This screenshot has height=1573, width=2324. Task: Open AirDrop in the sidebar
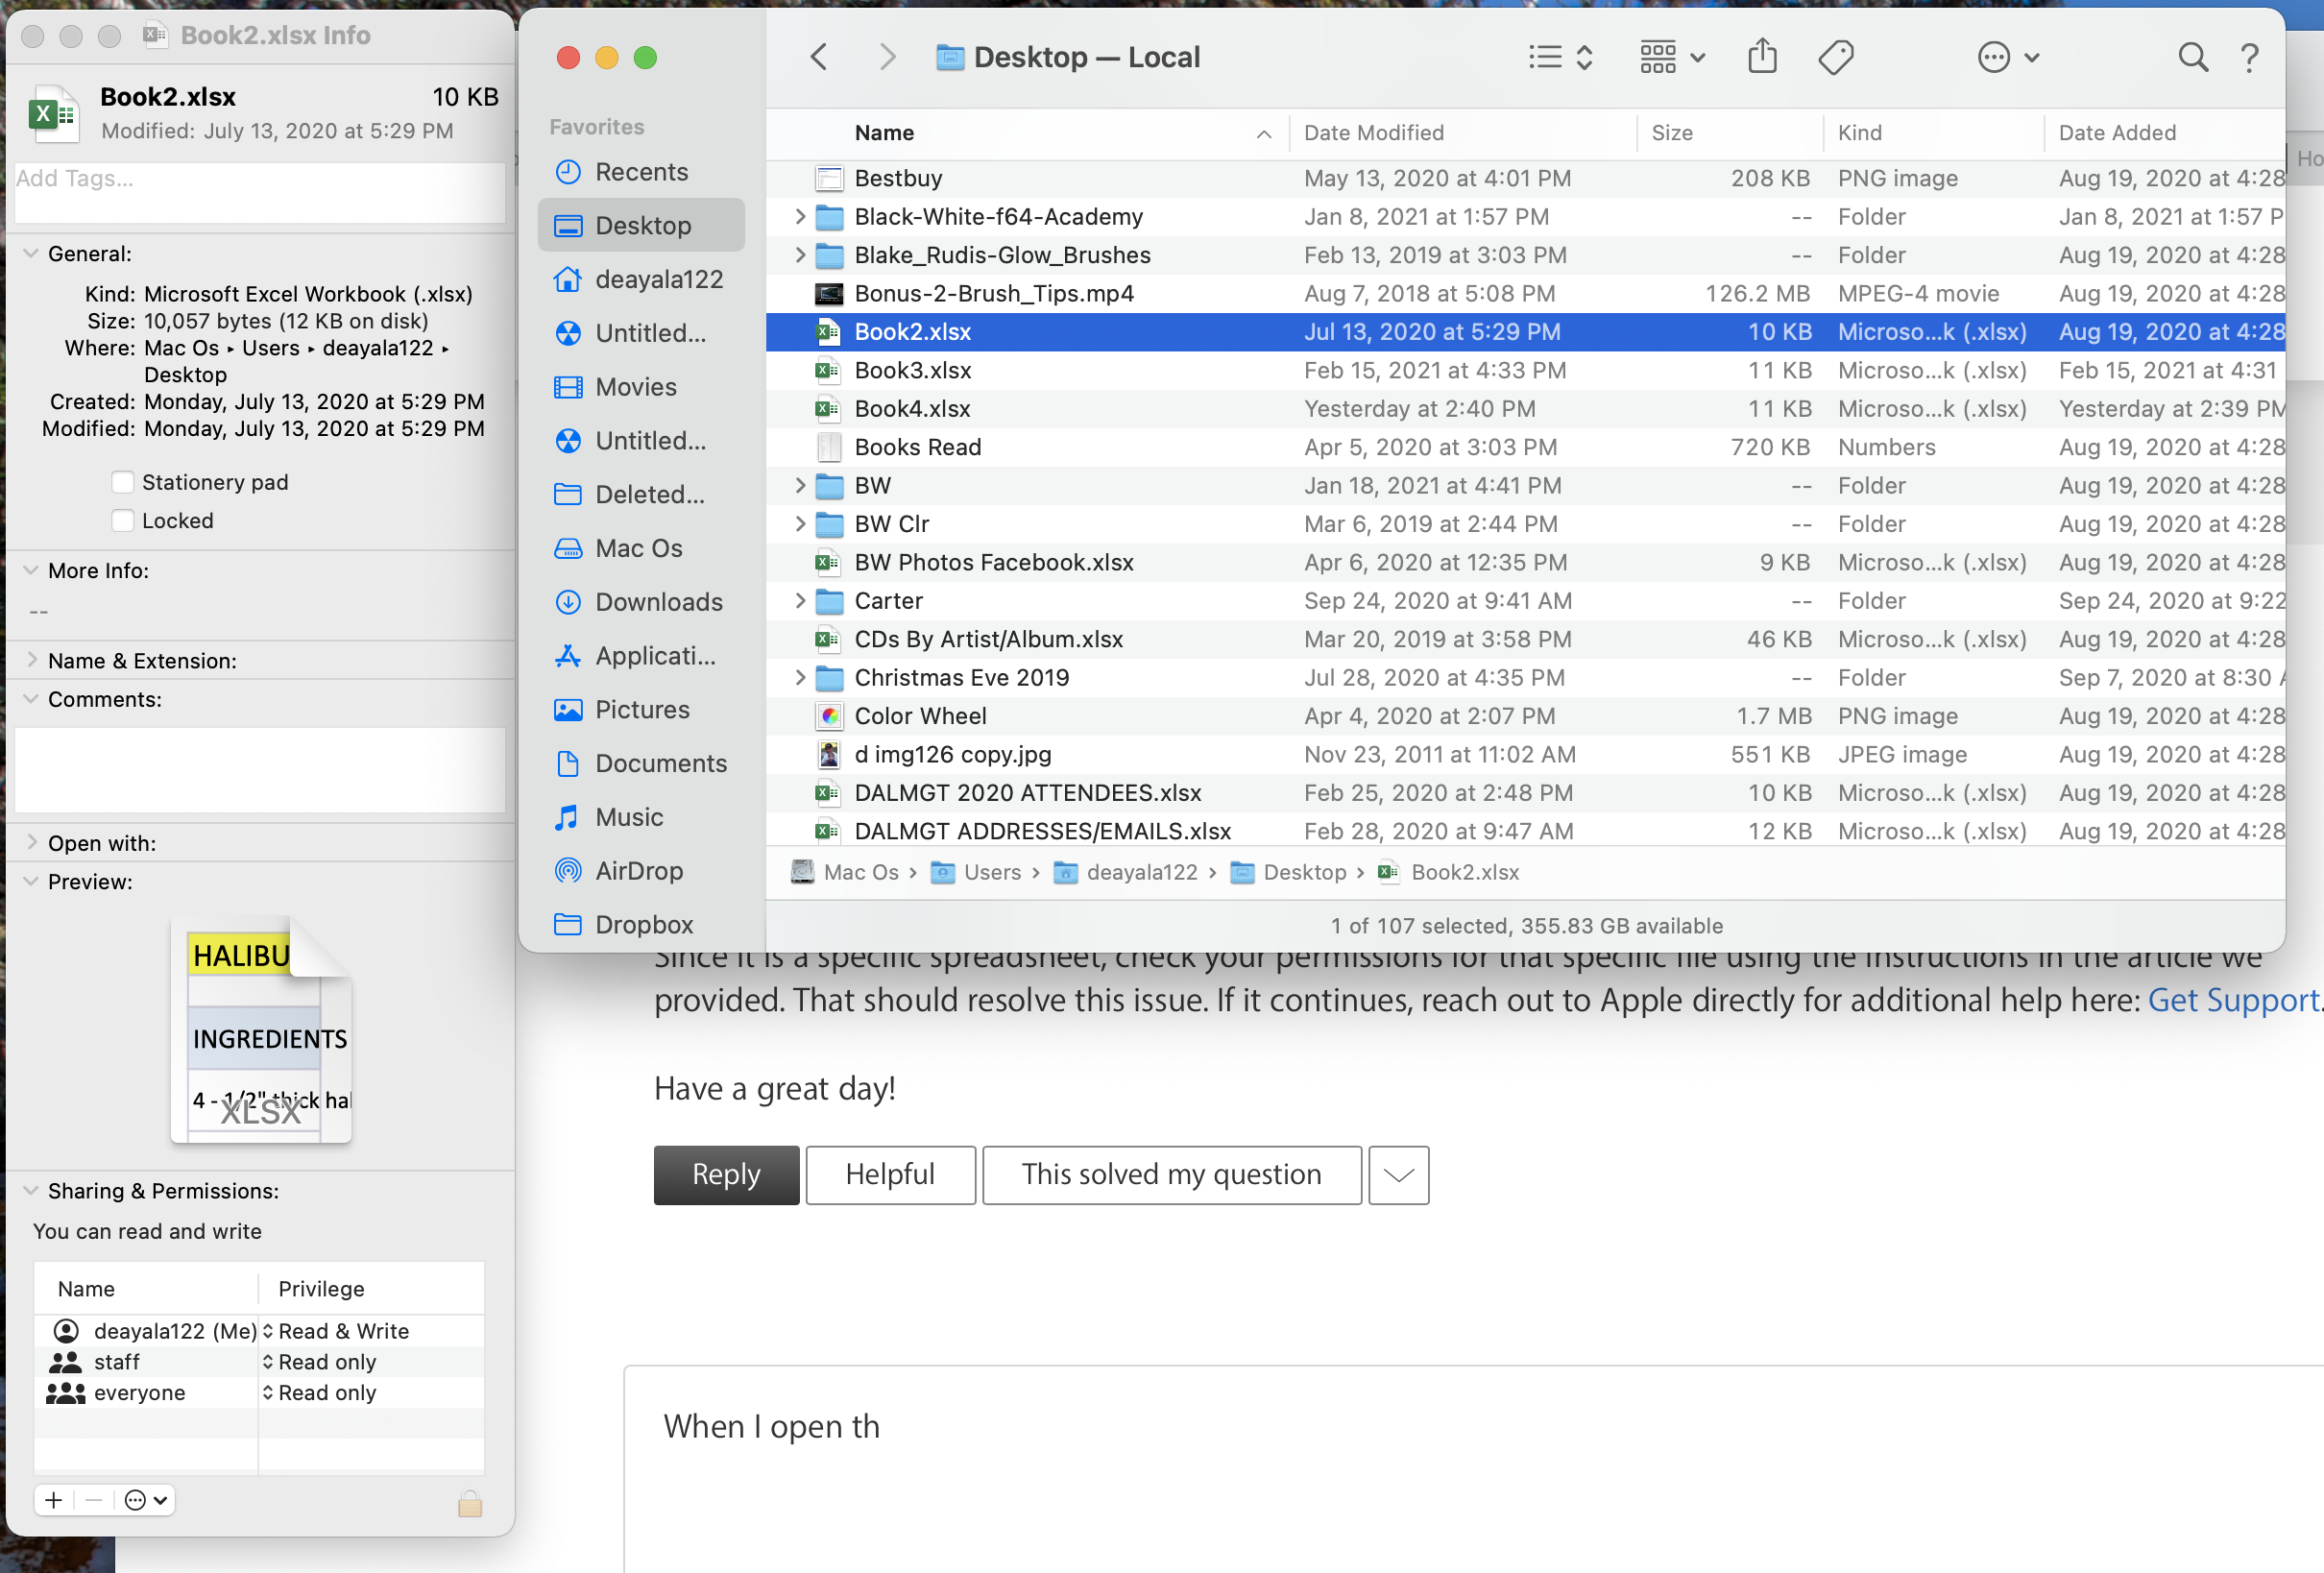pyautogui.click(x=638, y=870)
